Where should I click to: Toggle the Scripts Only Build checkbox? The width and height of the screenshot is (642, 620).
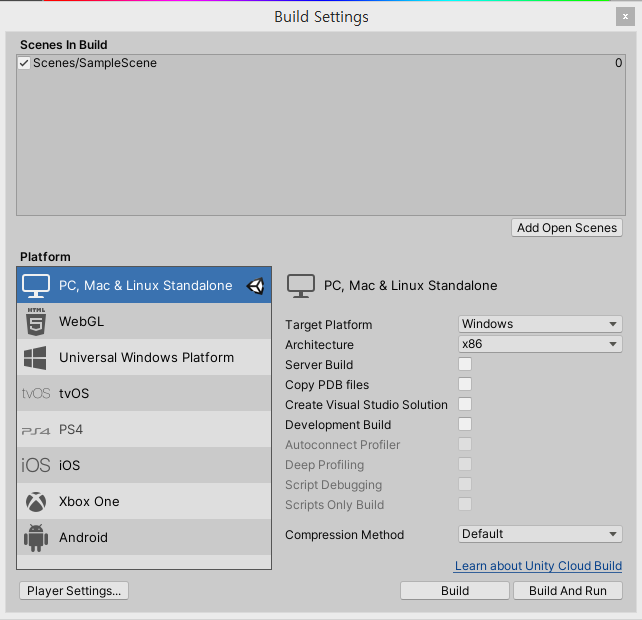click(465, 504)
